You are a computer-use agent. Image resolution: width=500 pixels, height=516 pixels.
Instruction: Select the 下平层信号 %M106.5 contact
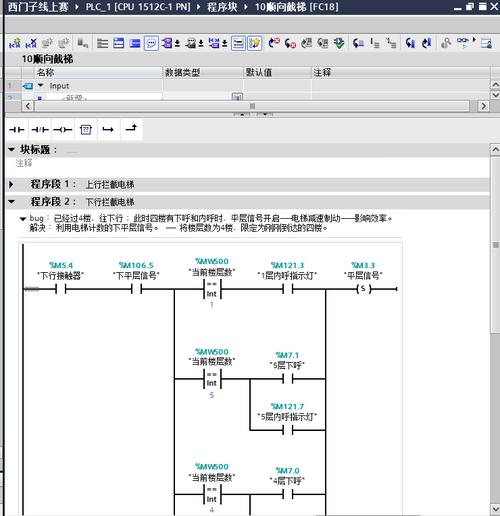point(136,289)
